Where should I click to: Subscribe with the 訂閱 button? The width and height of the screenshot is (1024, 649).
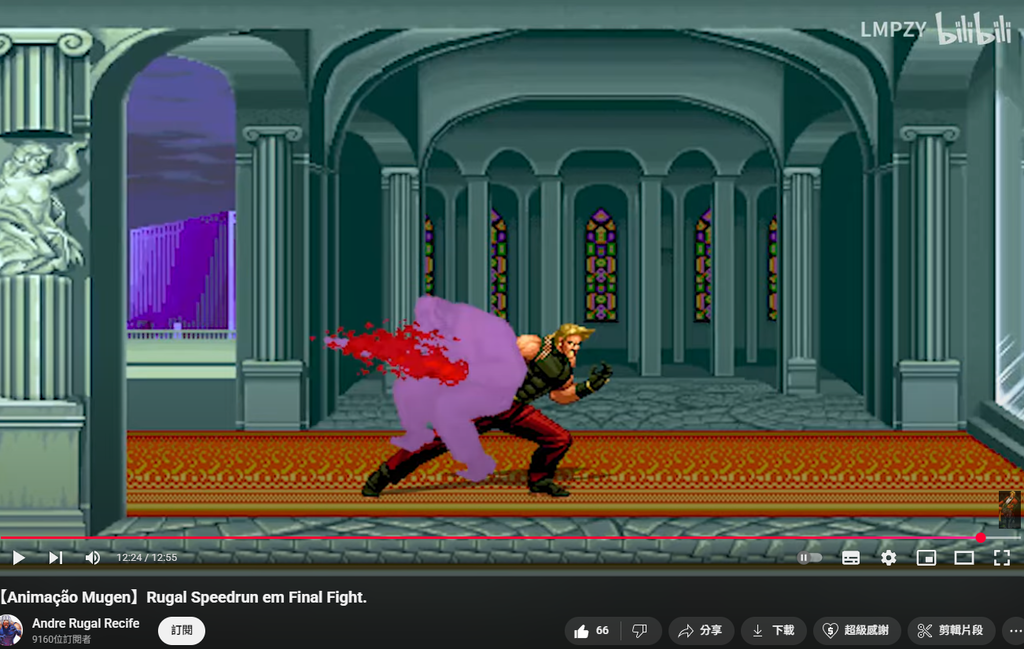click(x=182, y=631)
